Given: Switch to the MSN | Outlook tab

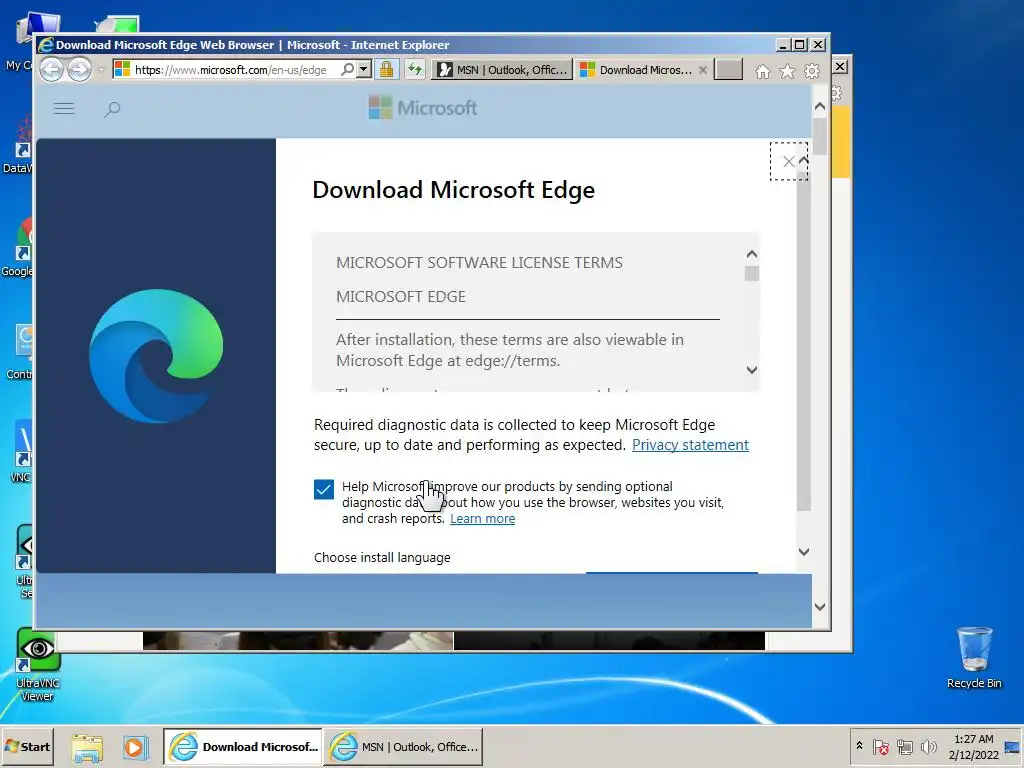Looking at the screenshot, I should click(x=502, y=70).
